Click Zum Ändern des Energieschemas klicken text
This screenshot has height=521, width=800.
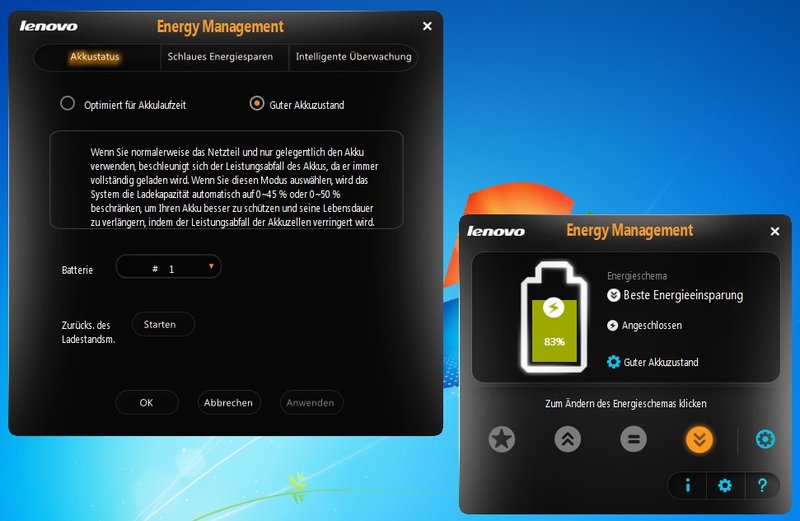tap(626, 404)
